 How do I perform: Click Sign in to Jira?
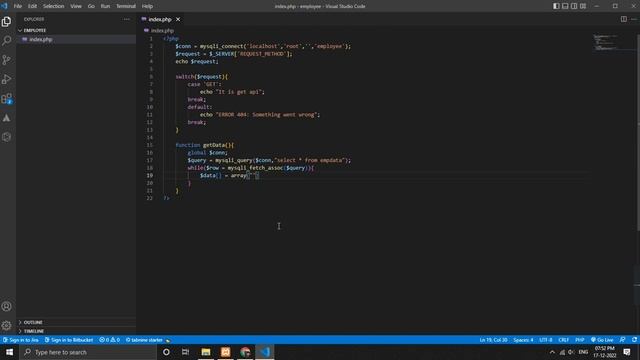click(21, 340)
